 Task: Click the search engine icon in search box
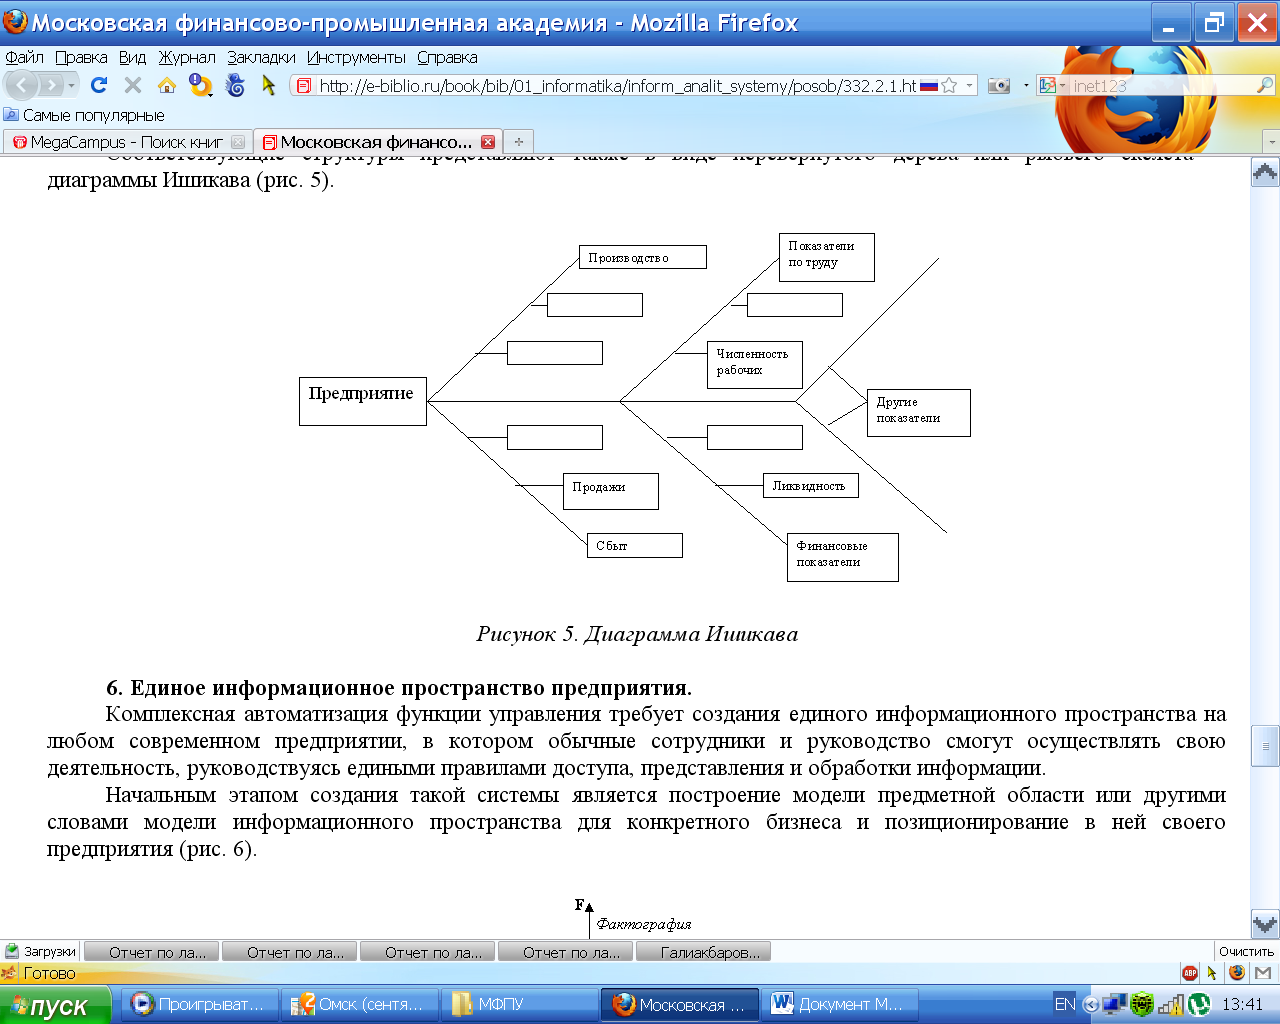[x=1047, y=86]
